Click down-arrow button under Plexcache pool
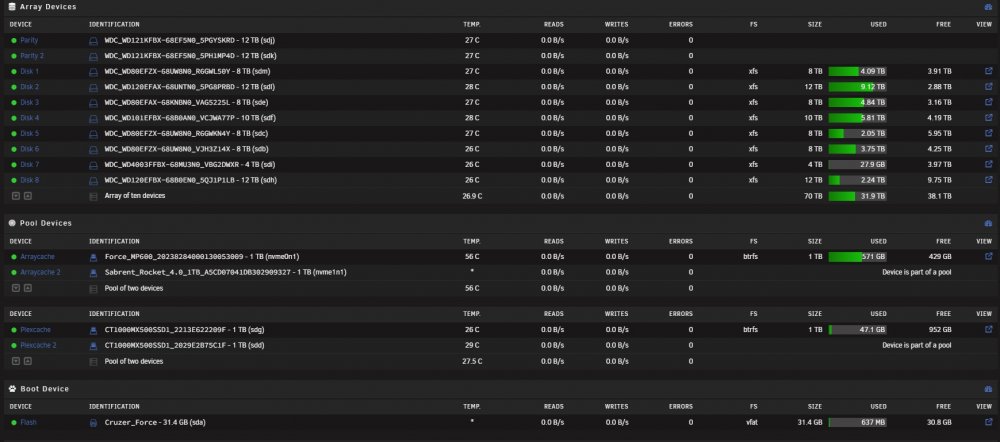Screen dimensions: 1000x442 tap(16, 361)
